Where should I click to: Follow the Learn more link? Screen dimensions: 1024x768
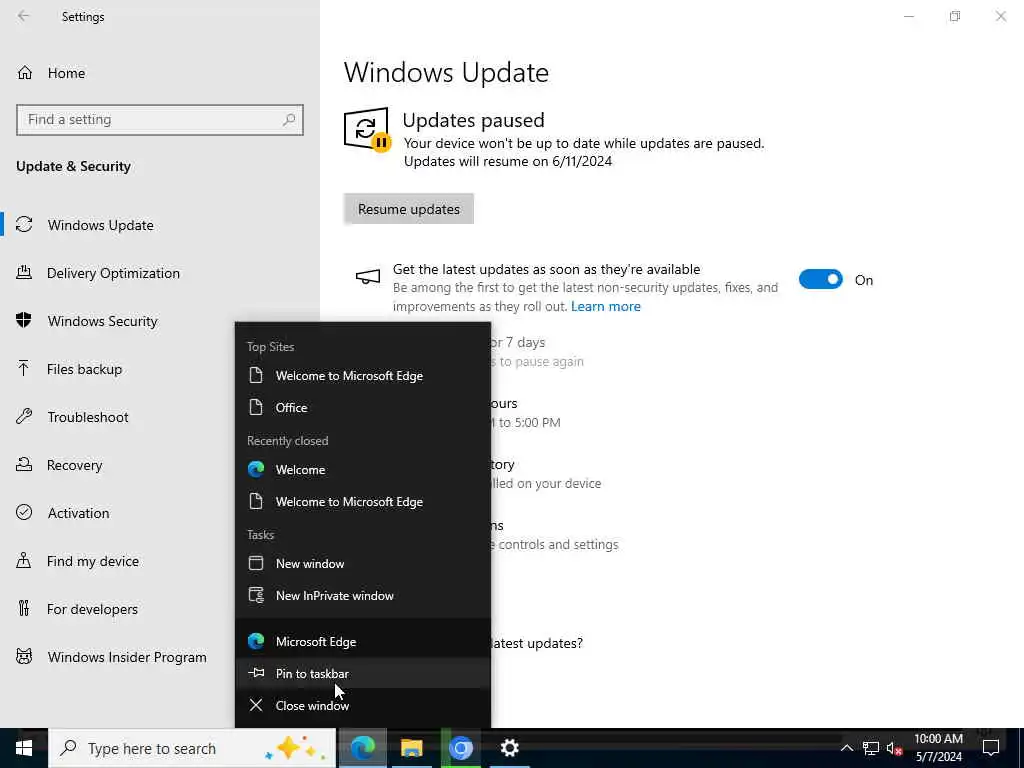pyautogui.click(x=605, y=306)
